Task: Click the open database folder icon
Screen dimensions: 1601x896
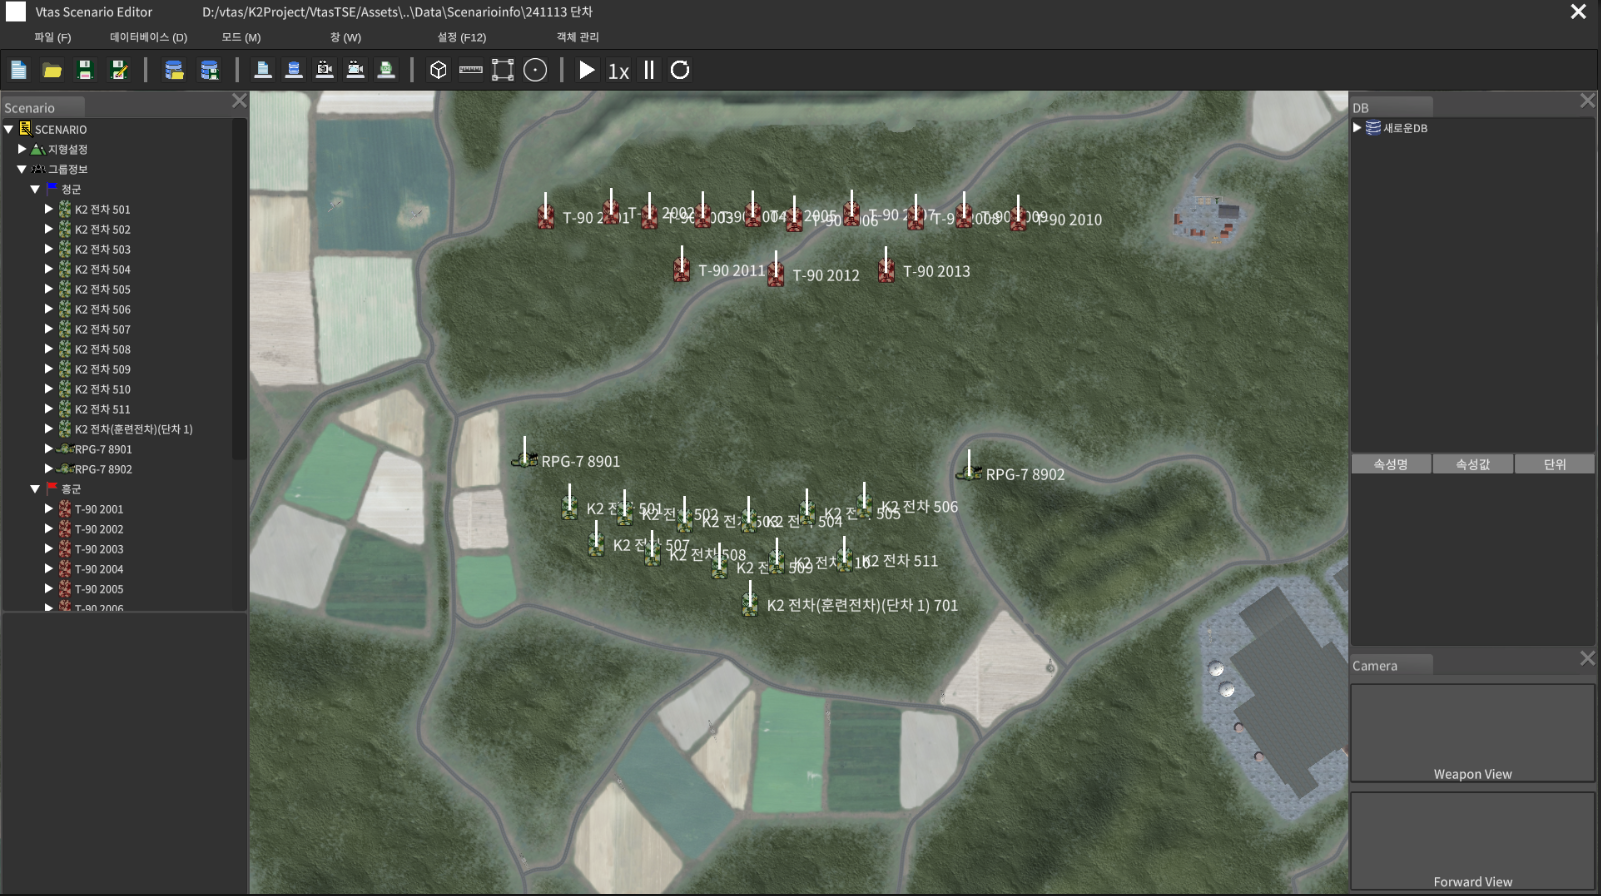Action: tap(174, 70)
